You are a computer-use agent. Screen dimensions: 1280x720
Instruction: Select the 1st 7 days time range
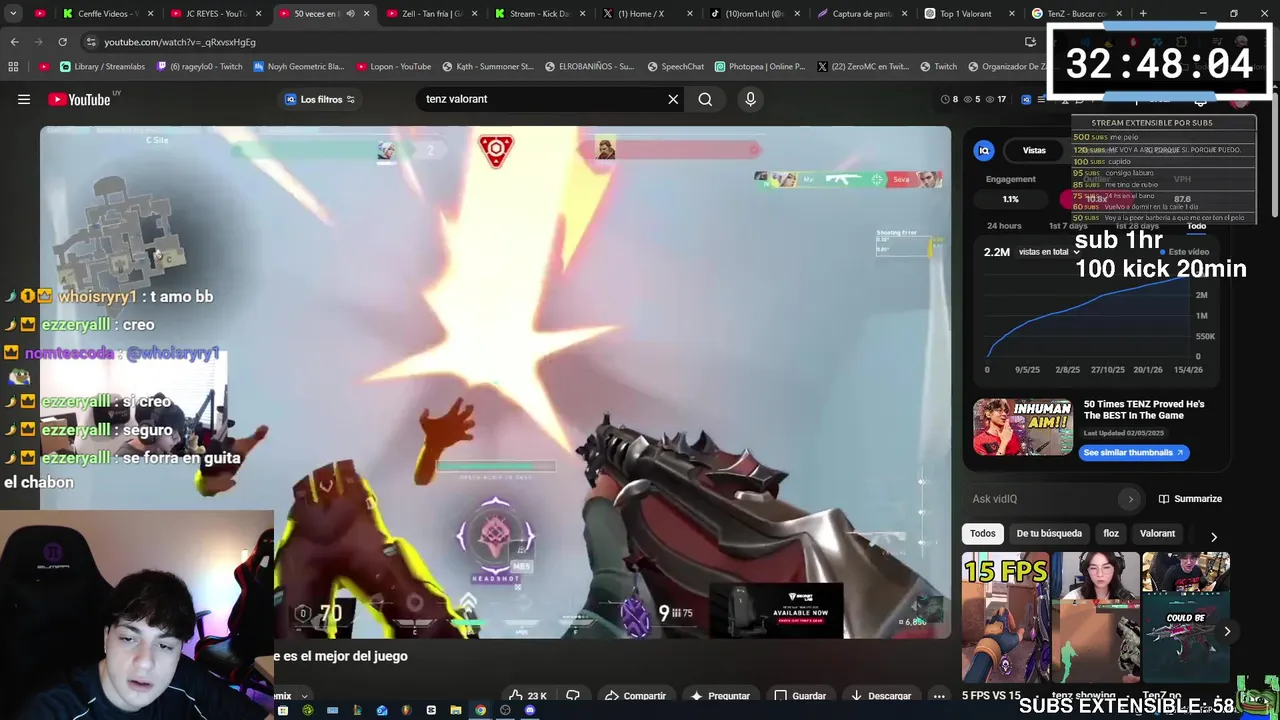[1068, 226]
